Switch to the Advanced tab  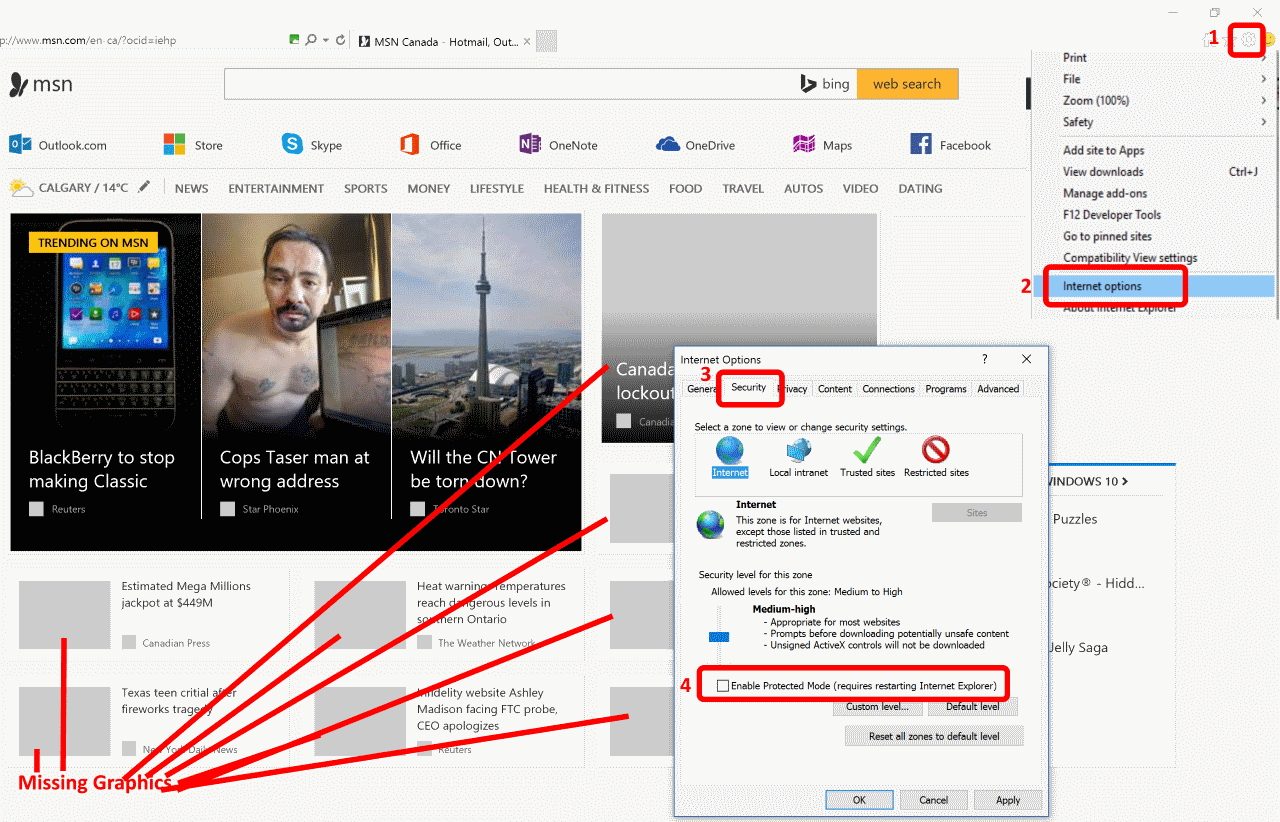coord(998,389)
